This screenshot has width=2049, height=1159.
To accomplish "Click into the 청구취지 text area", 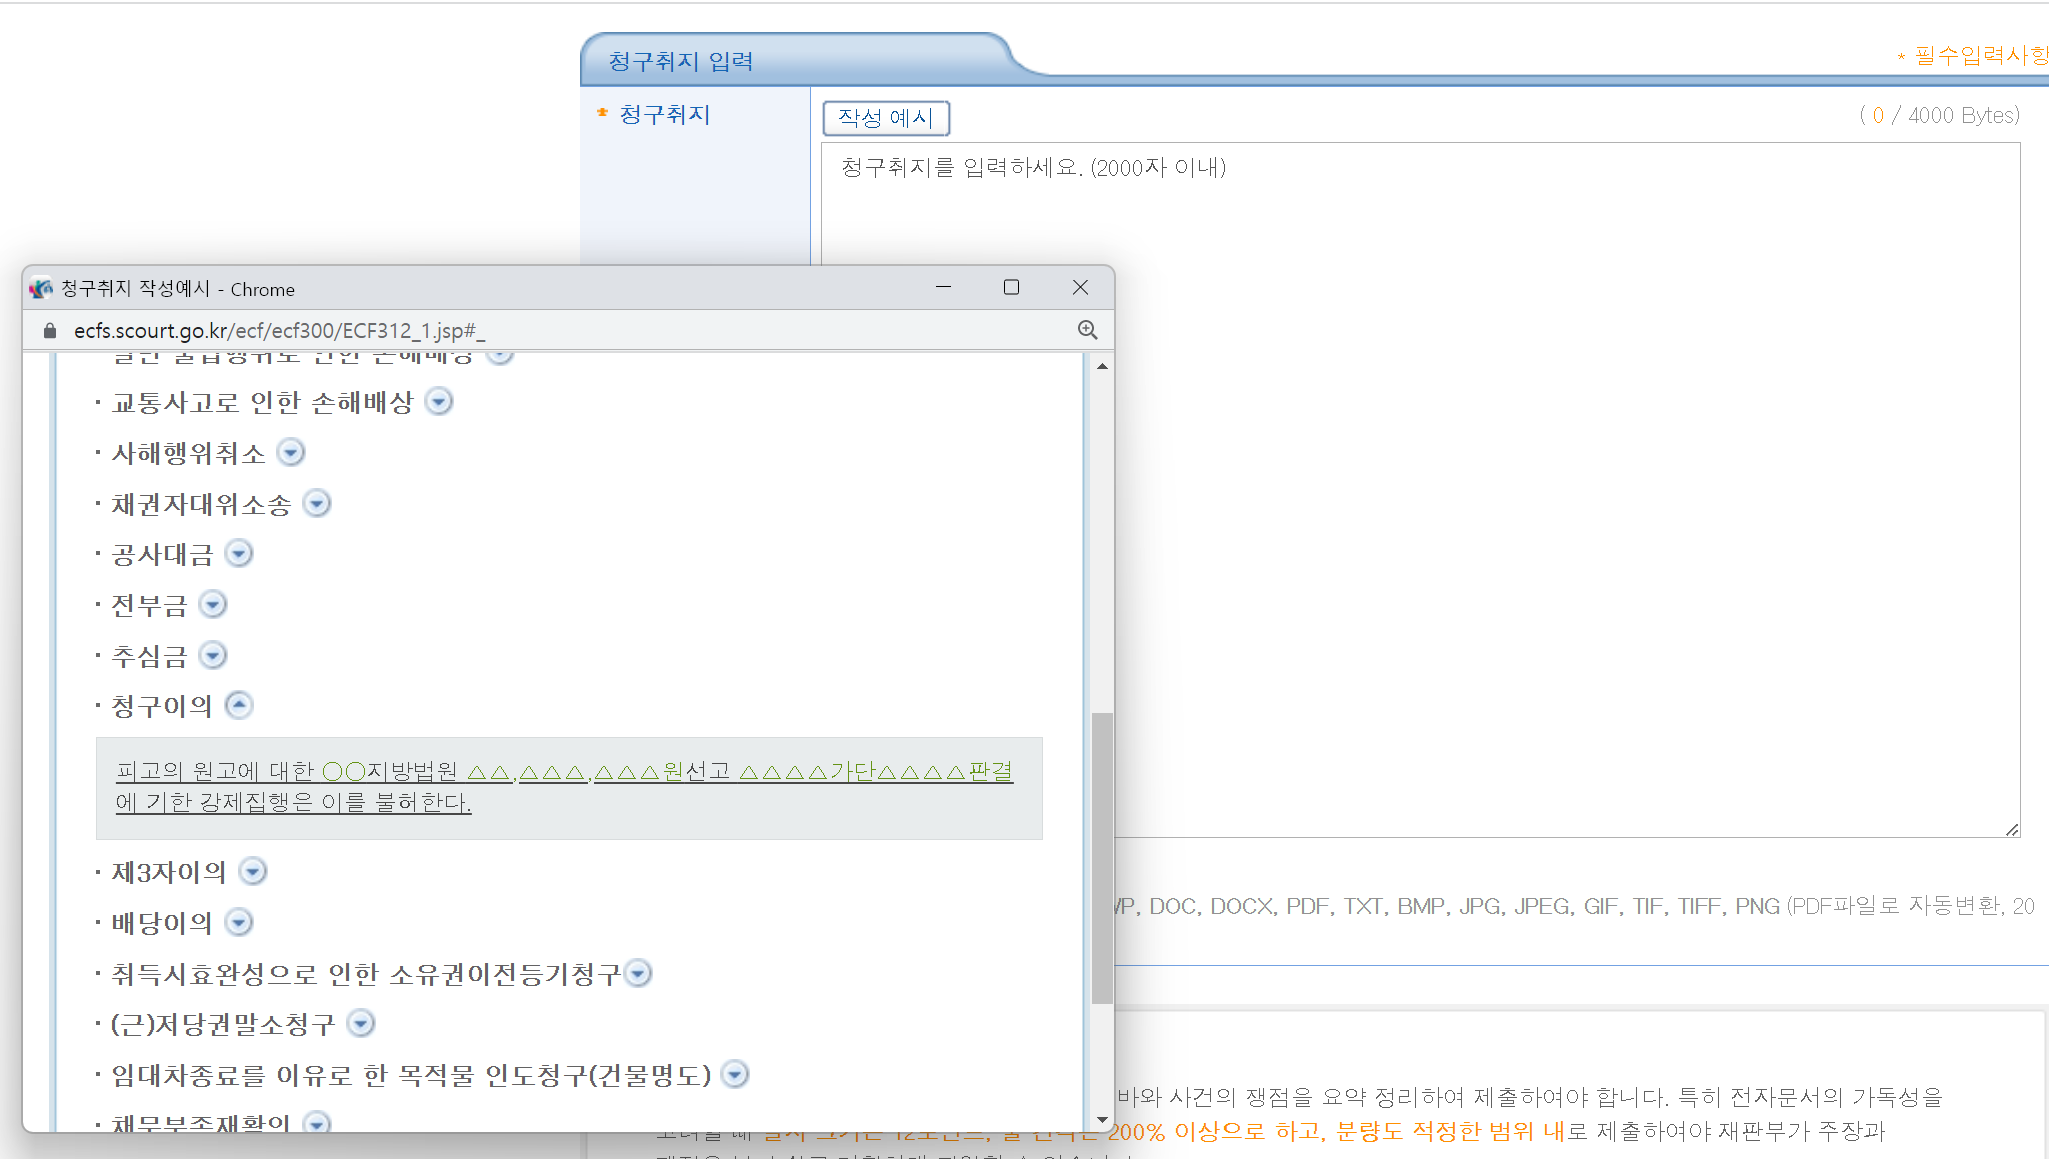I will (1420, 489).
